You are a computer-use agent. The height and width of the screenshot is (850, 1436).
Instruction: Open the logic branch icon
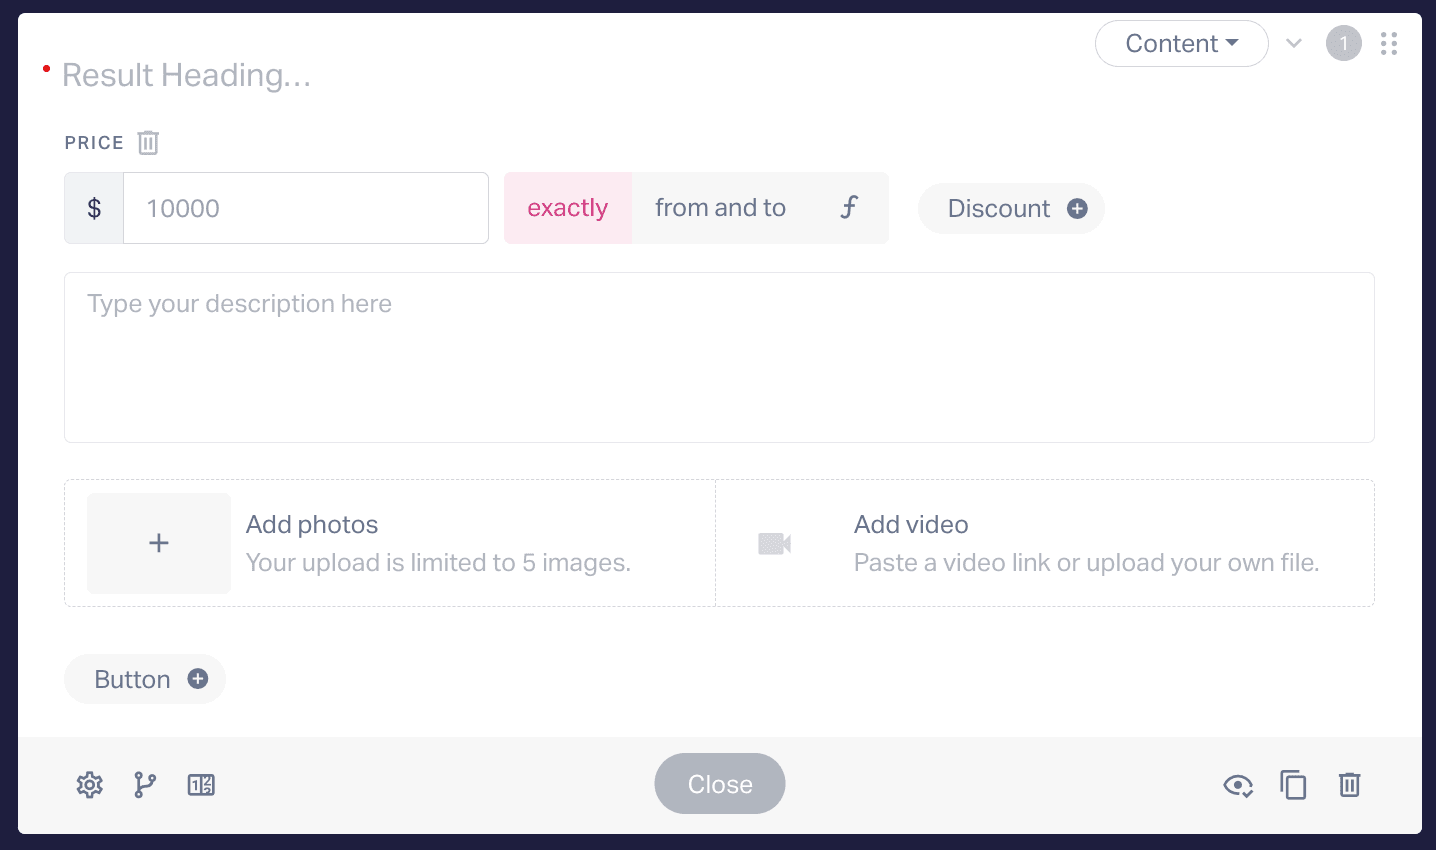pyautogui.click(x=145, y=785)
